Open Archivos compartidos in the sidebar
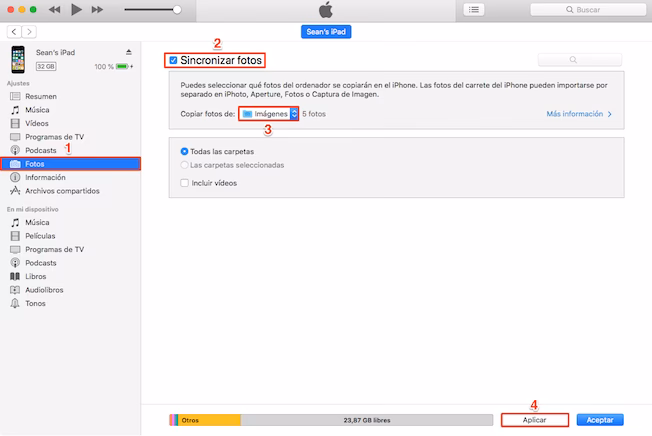The height and width of the screenshot is (436, 652). pyautogui.click(x=70, y=191)
